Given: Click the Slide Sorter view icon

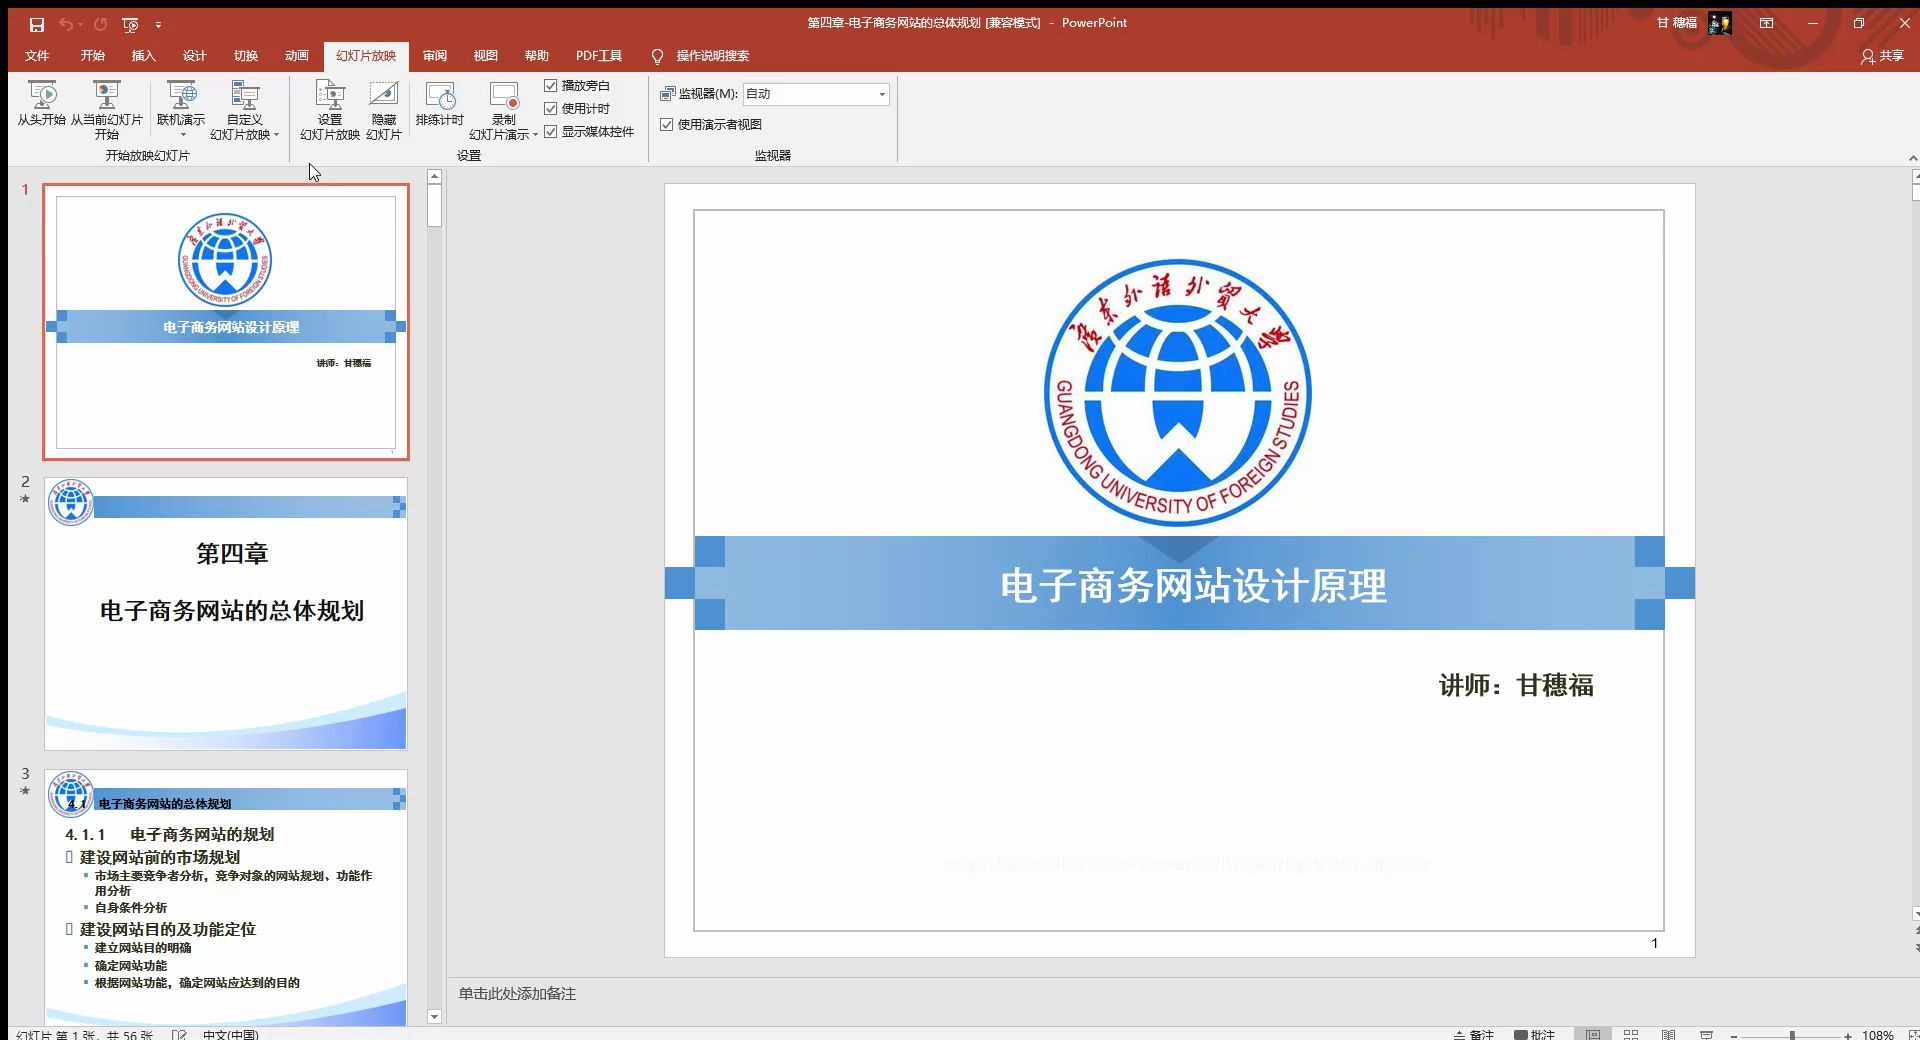Looking at the screenshot, I should coord(1631,1034).
